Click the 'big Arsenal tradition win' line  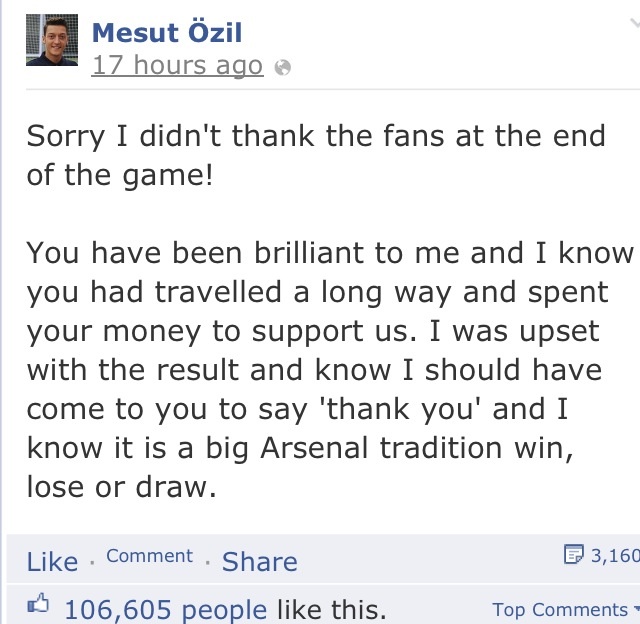300,448
